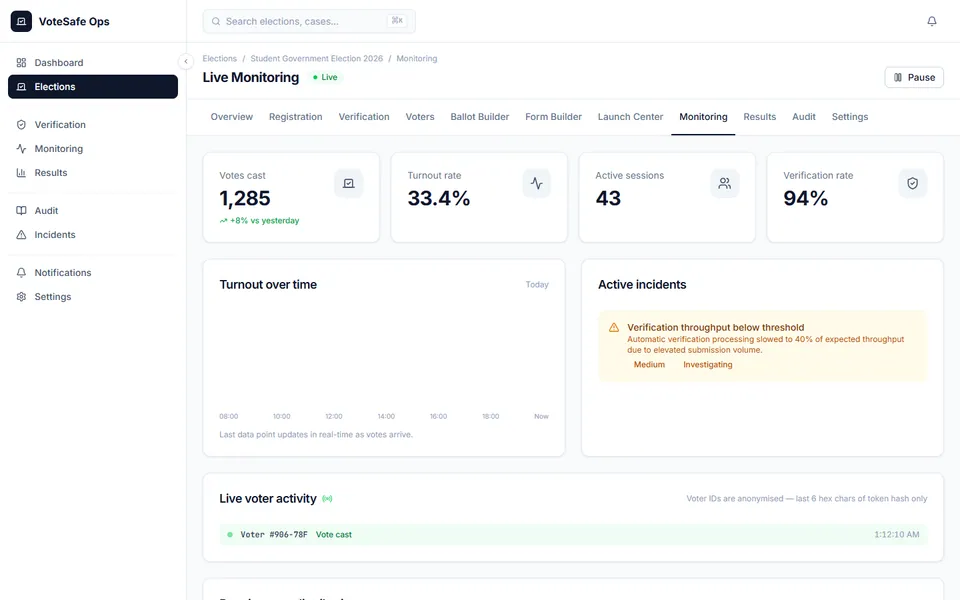
Task: Click the Turnout rate activity icon
Action: click(x=536, y=183)
